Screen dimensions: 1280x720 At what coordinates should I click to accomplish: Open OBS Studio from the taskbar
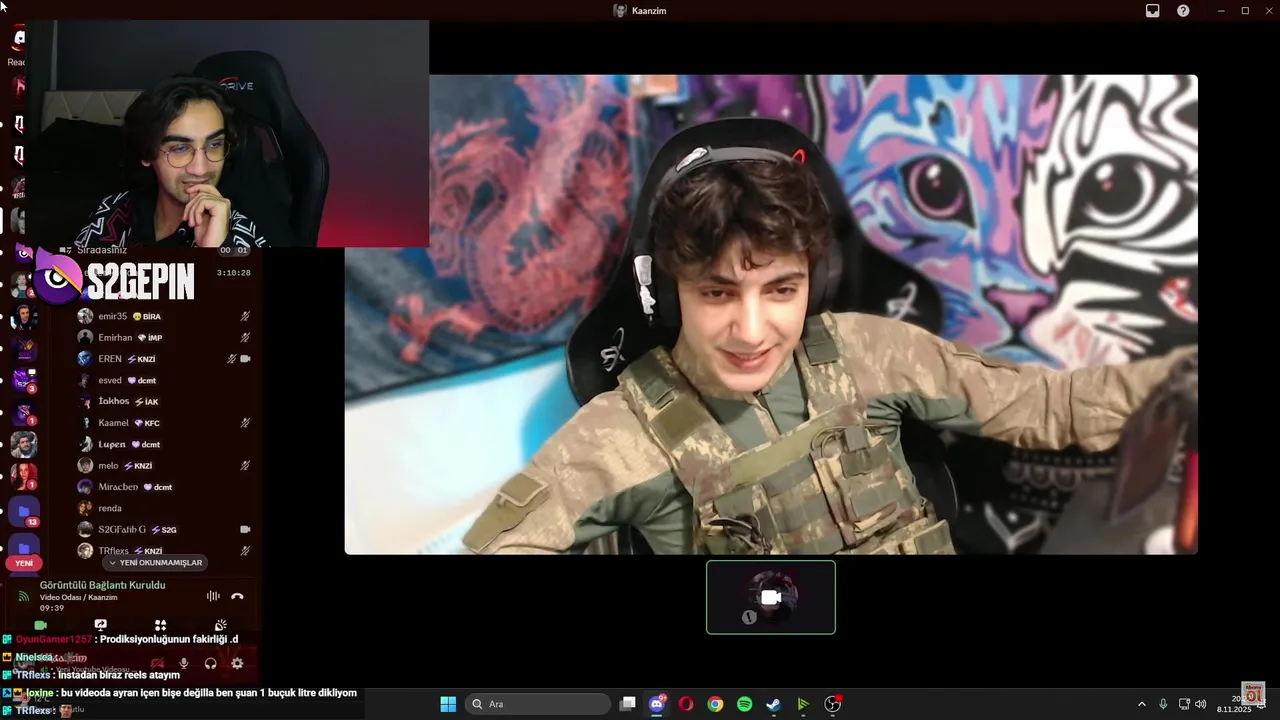pyautogui.click(x=832, y=704)
